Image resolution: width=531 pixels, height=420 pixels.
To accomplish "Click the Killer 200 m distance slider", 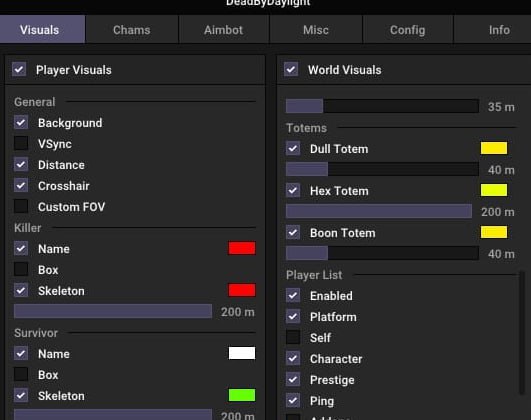I will (113, 311).
